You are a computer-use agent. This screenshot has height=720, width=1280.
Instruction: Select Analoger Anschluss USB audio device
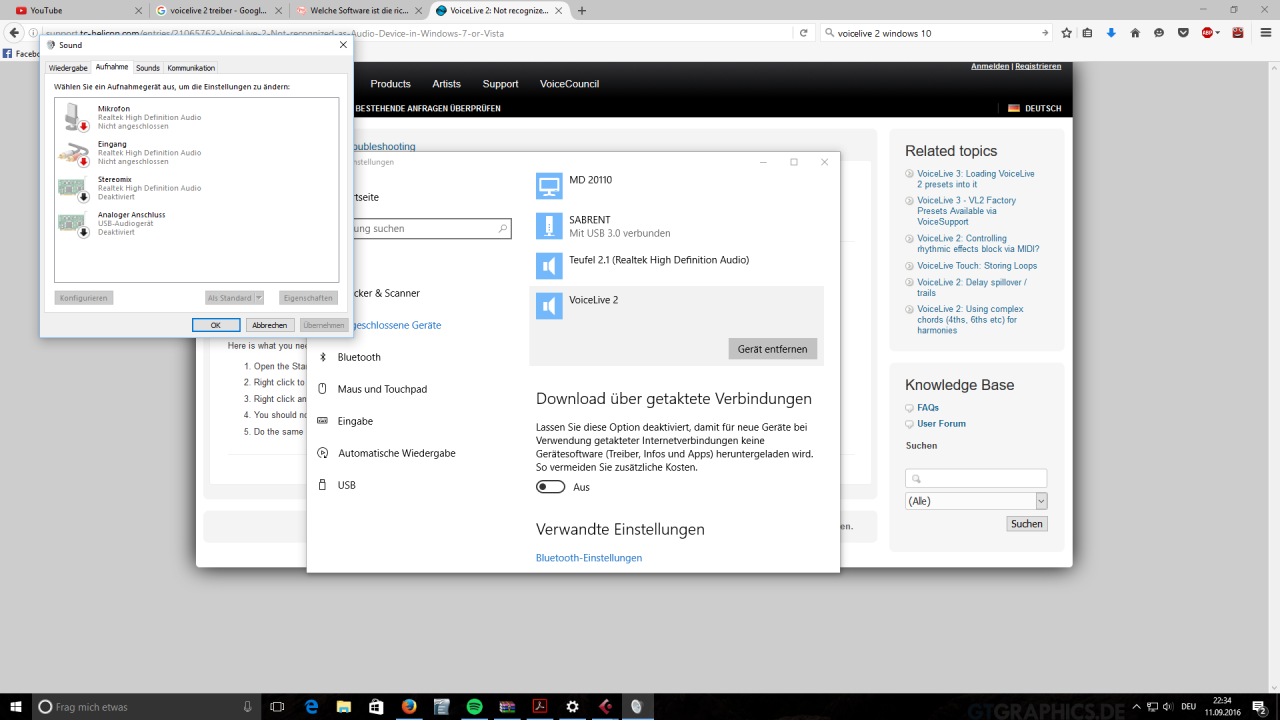click(197, 223)
